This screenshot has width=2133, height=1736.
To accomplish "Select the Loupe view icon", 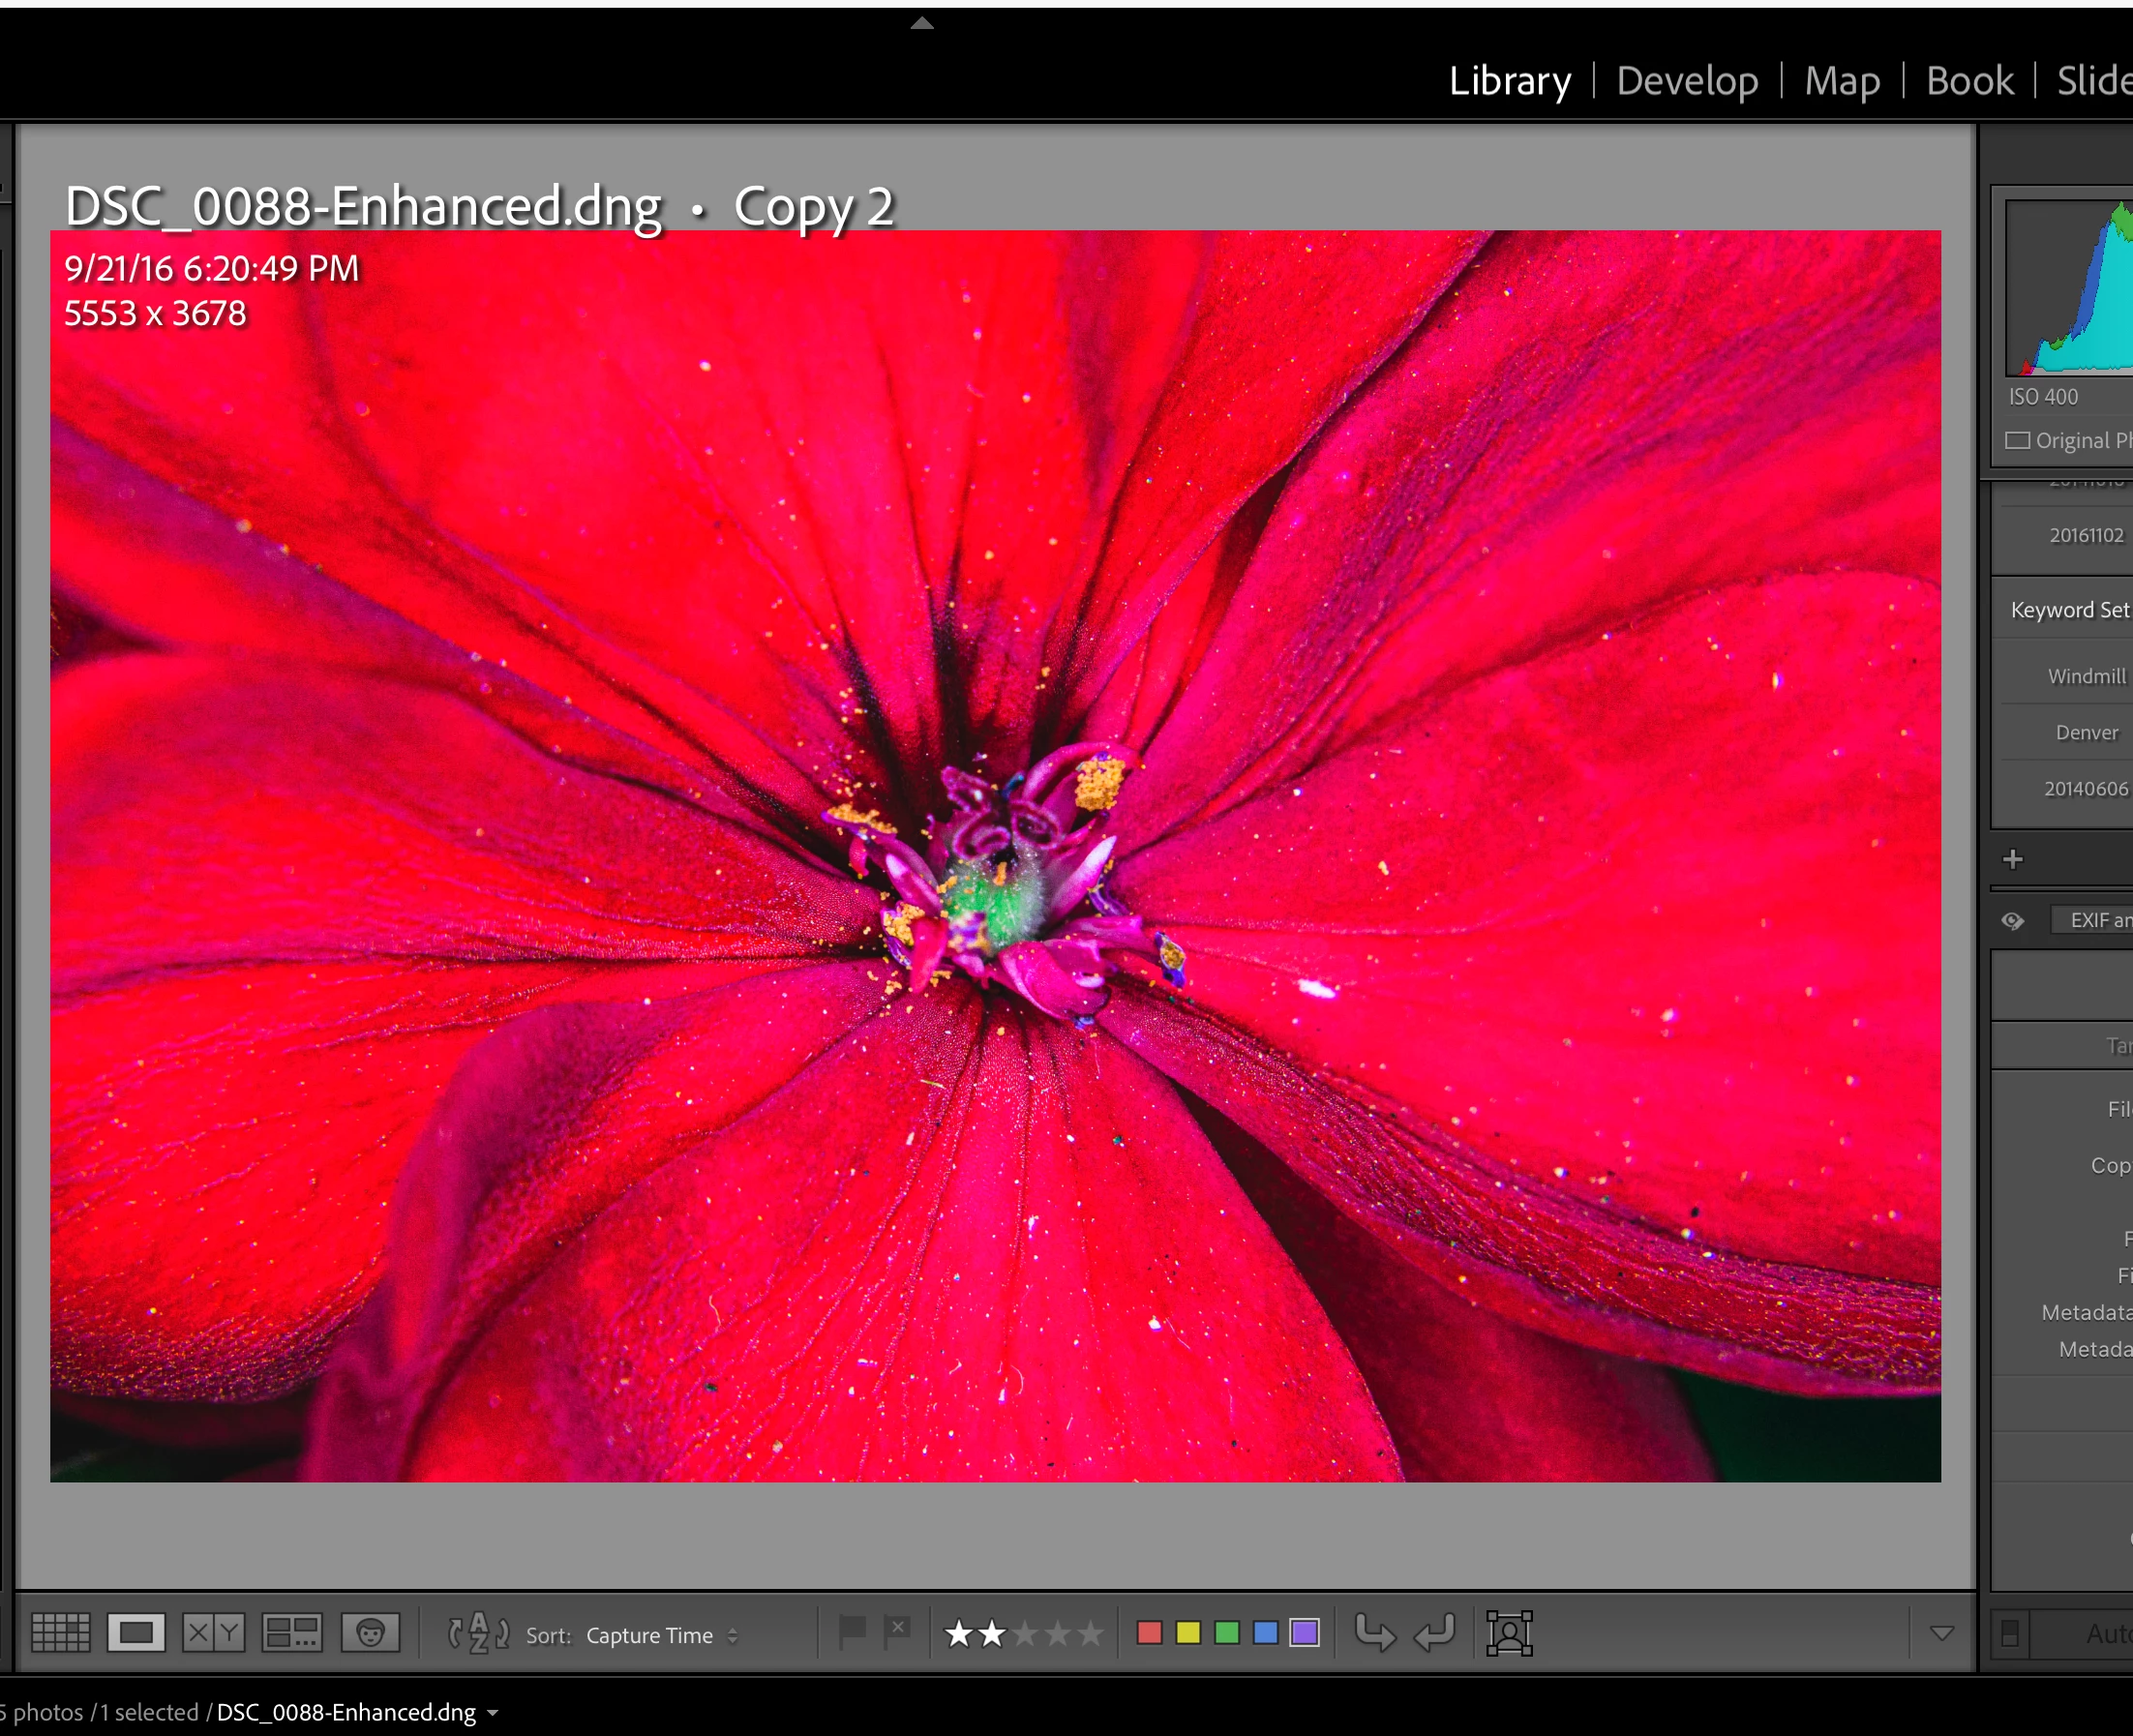I will (x=136, y=1633).
